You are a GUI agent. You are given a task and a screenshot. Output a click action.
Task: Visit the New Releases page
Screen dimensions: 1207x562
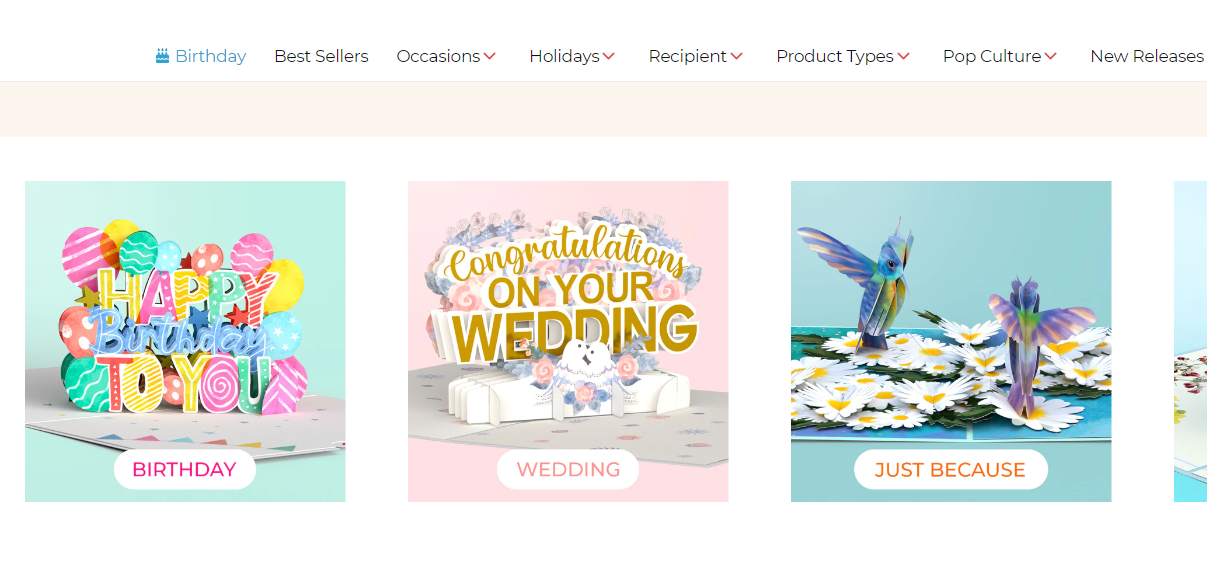coord(1147,56)
